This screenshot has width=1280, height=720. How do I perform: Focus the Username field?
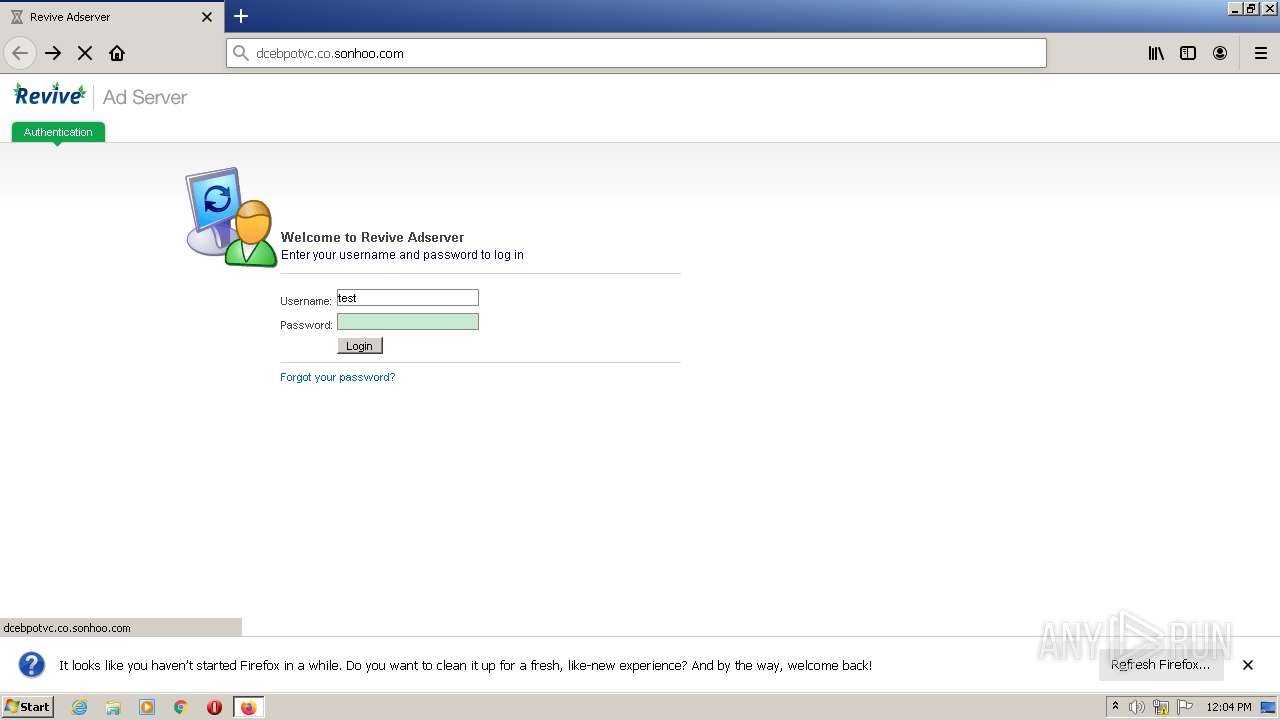408,298
